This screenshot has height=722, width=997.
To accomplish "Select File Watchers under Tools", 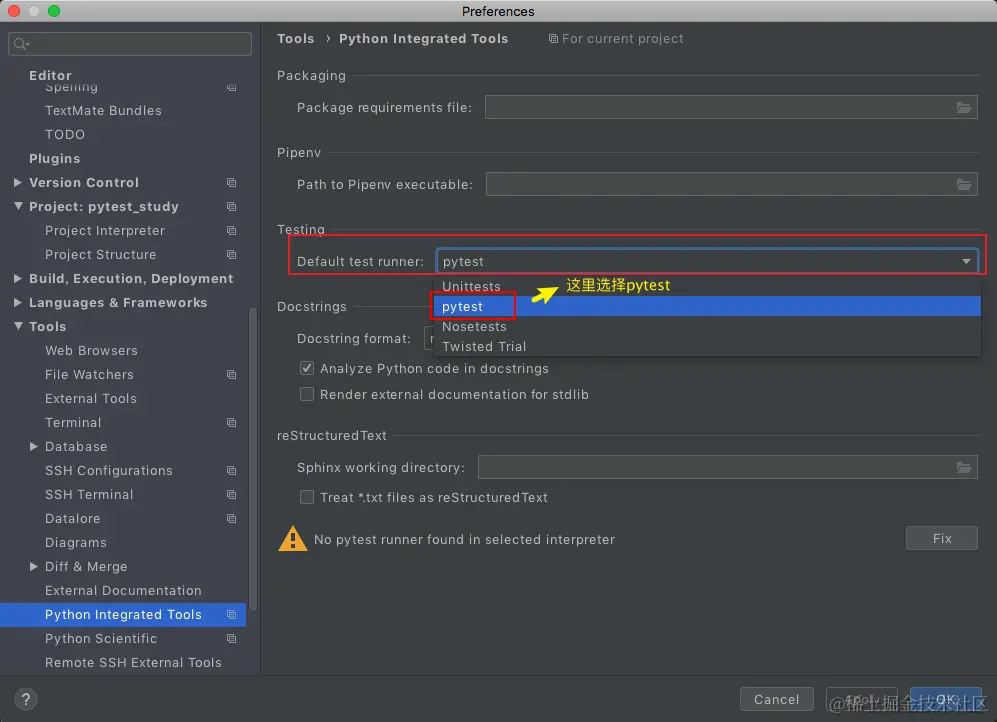I will [x=89, y=375].
